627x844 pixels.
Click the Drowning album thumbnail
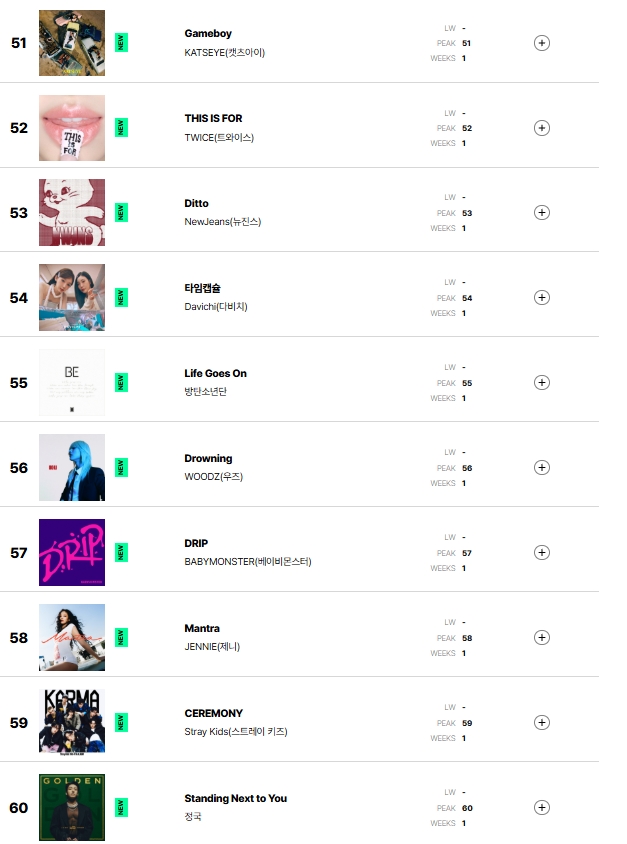coord(72,468)
